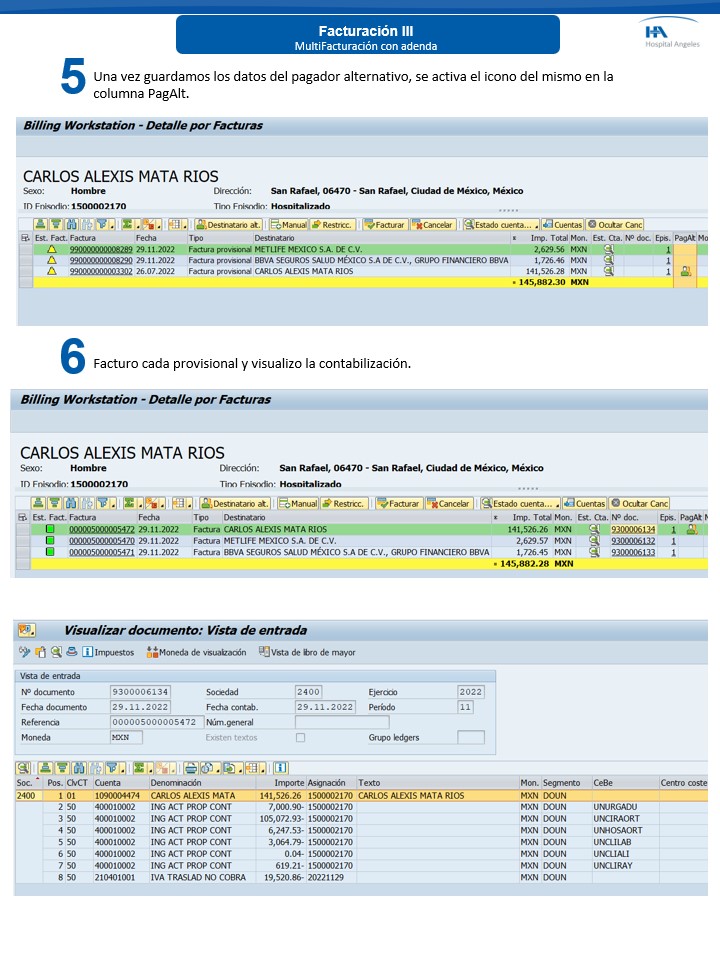This screenshot has width=720, height=960.
Task: Click account status icon for invoice 000005000005471
Action: [x=594, y=552]
